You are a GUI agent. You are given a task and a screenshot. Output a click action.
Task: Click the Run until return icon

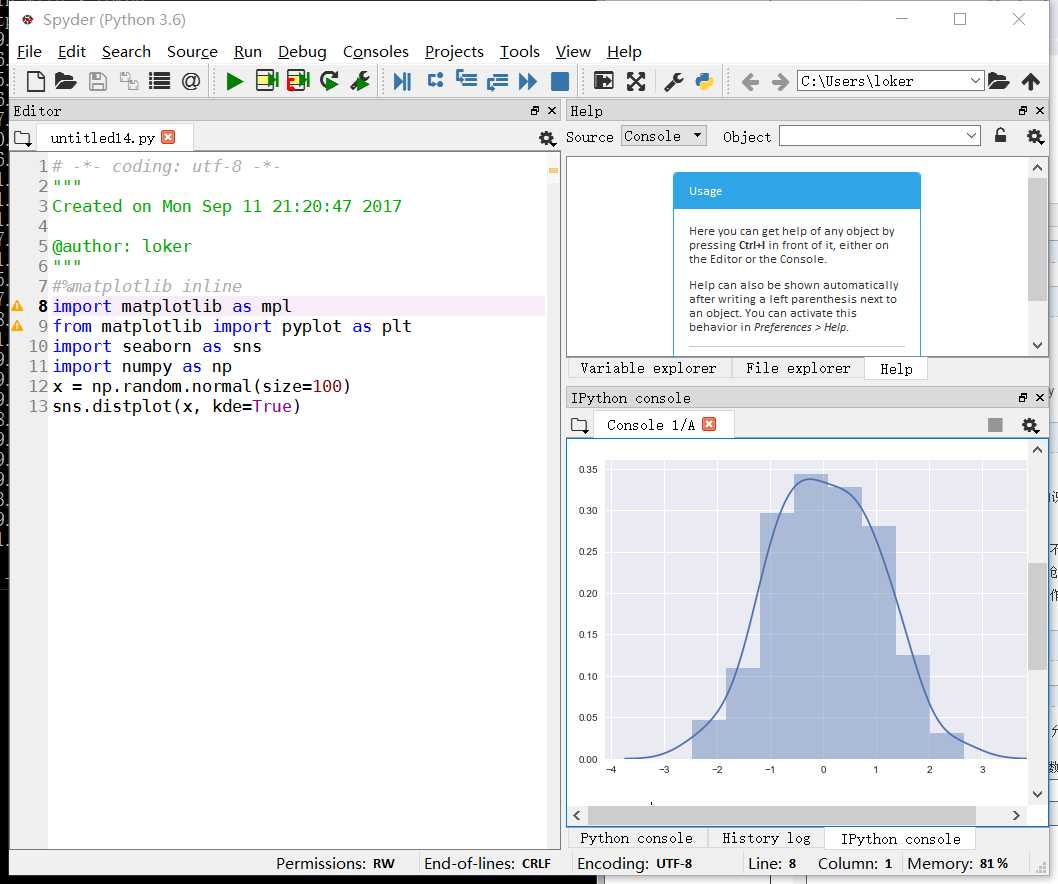(x=497, y=82)
